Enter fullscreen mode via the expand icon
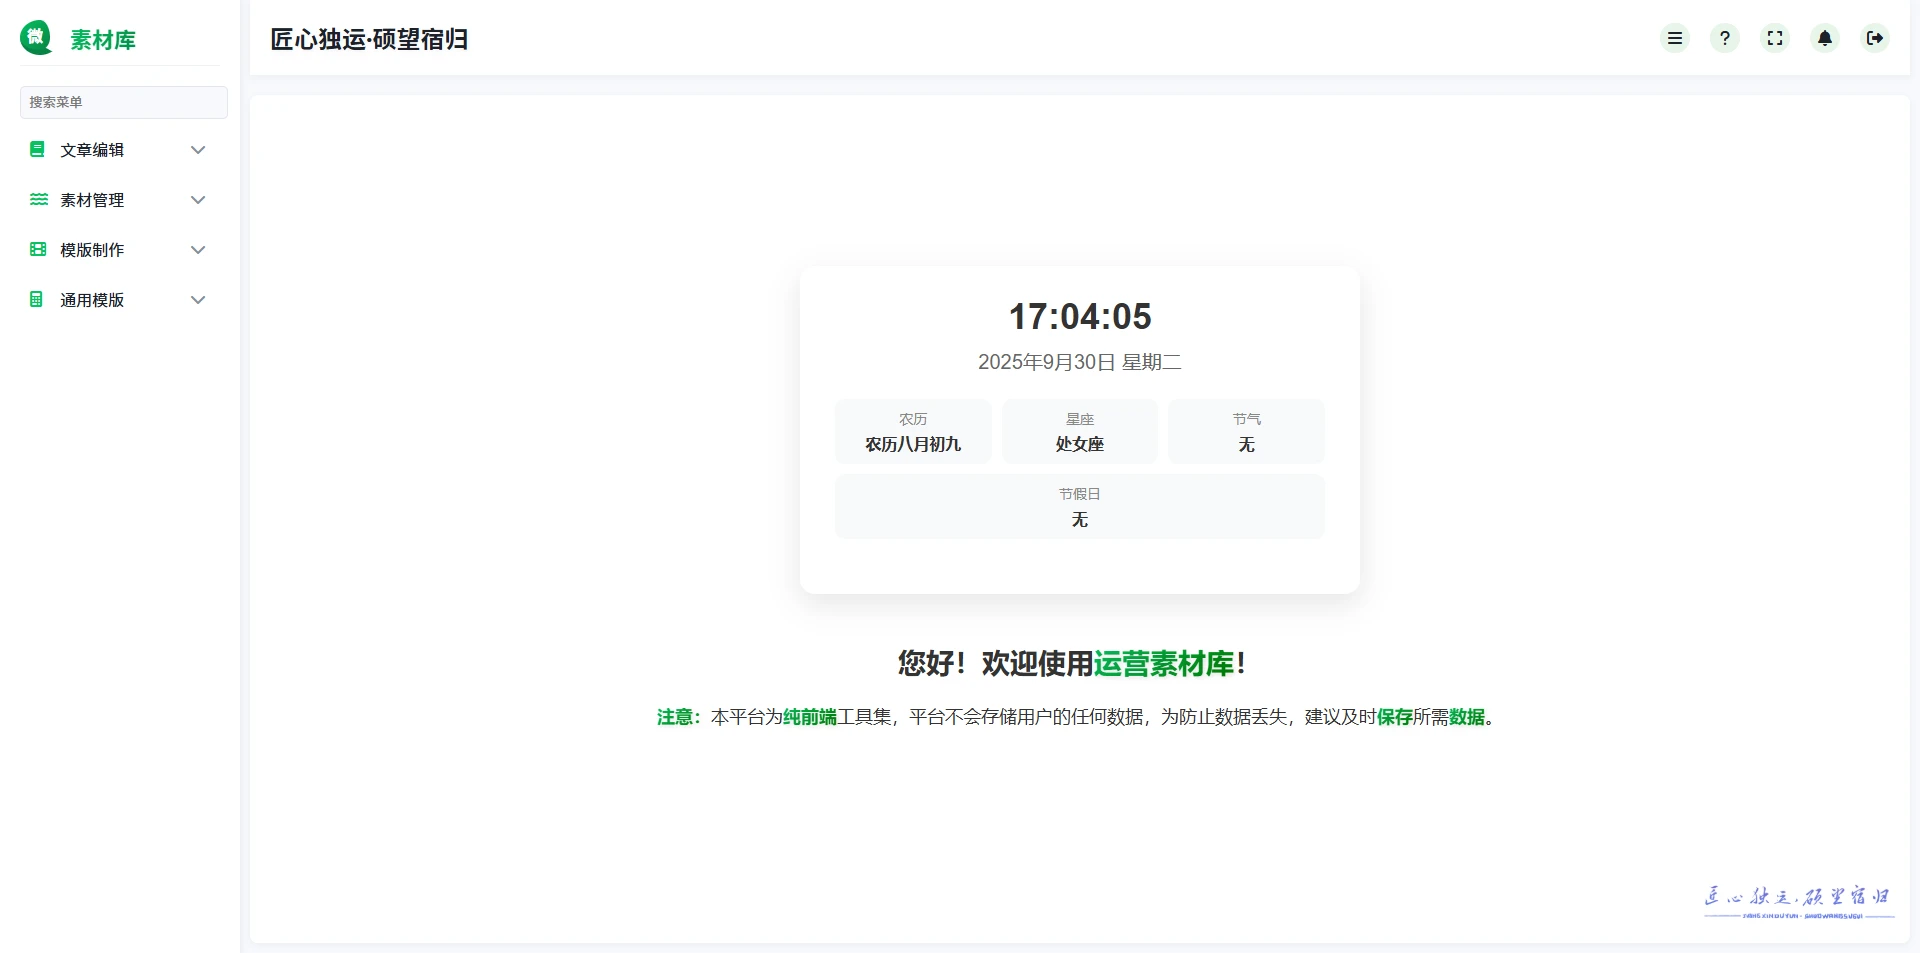The image size is (1920, 953). tap(1774, 38)
